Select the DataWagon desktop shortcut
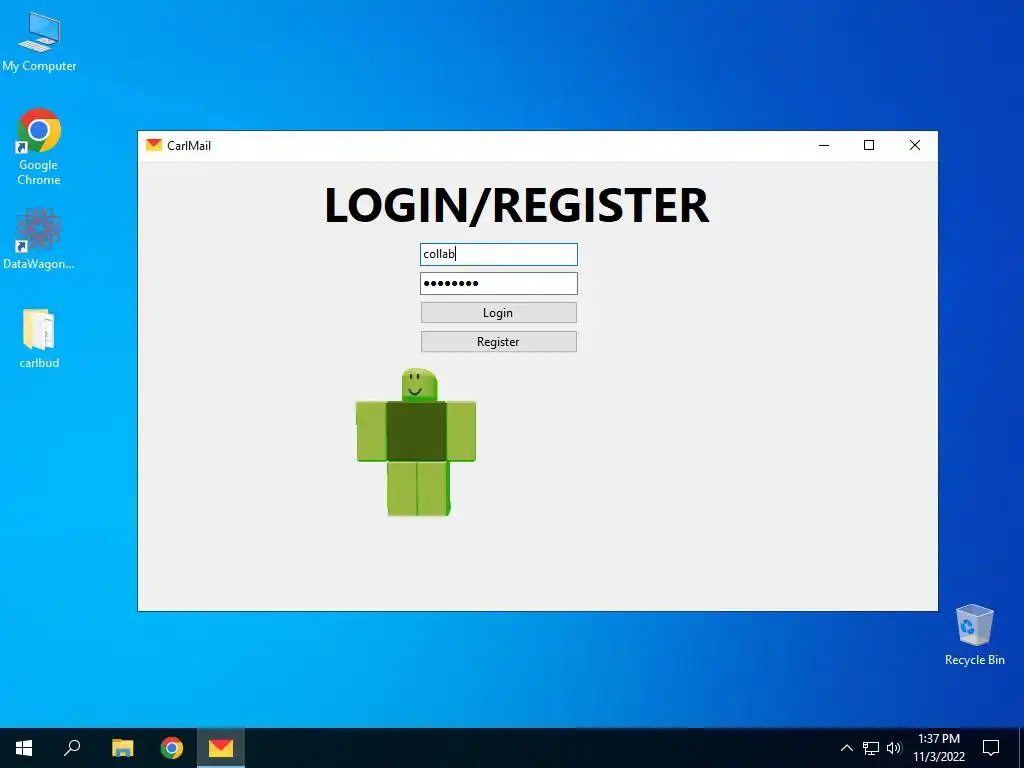 [x=39, y=239]
